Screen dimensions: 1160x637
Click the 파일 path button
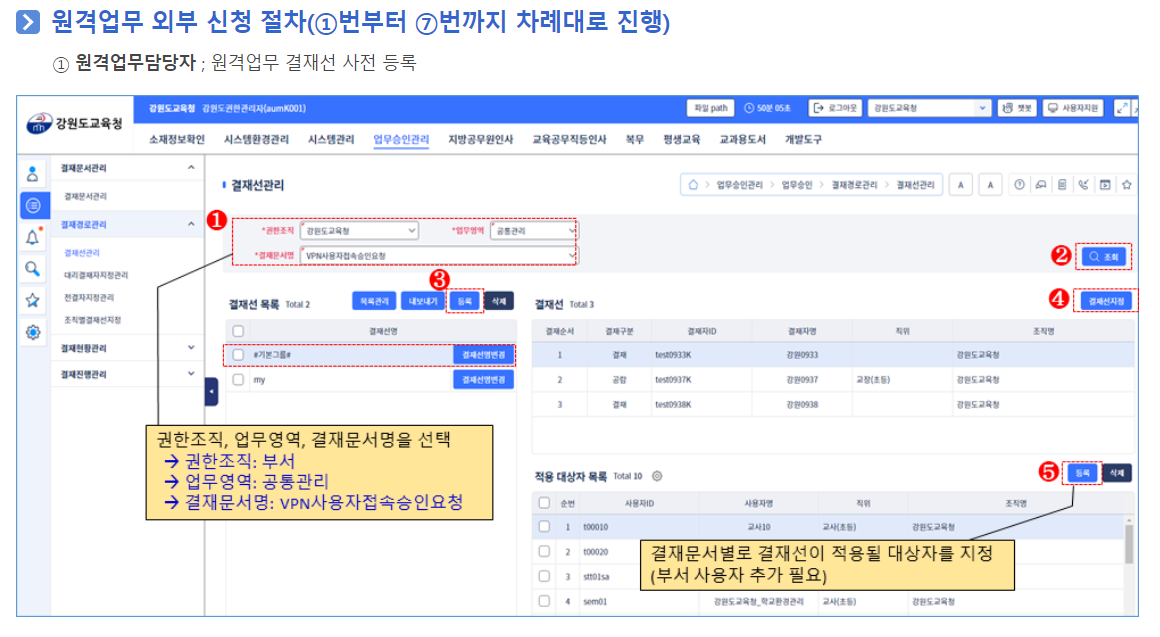point(711,108)
